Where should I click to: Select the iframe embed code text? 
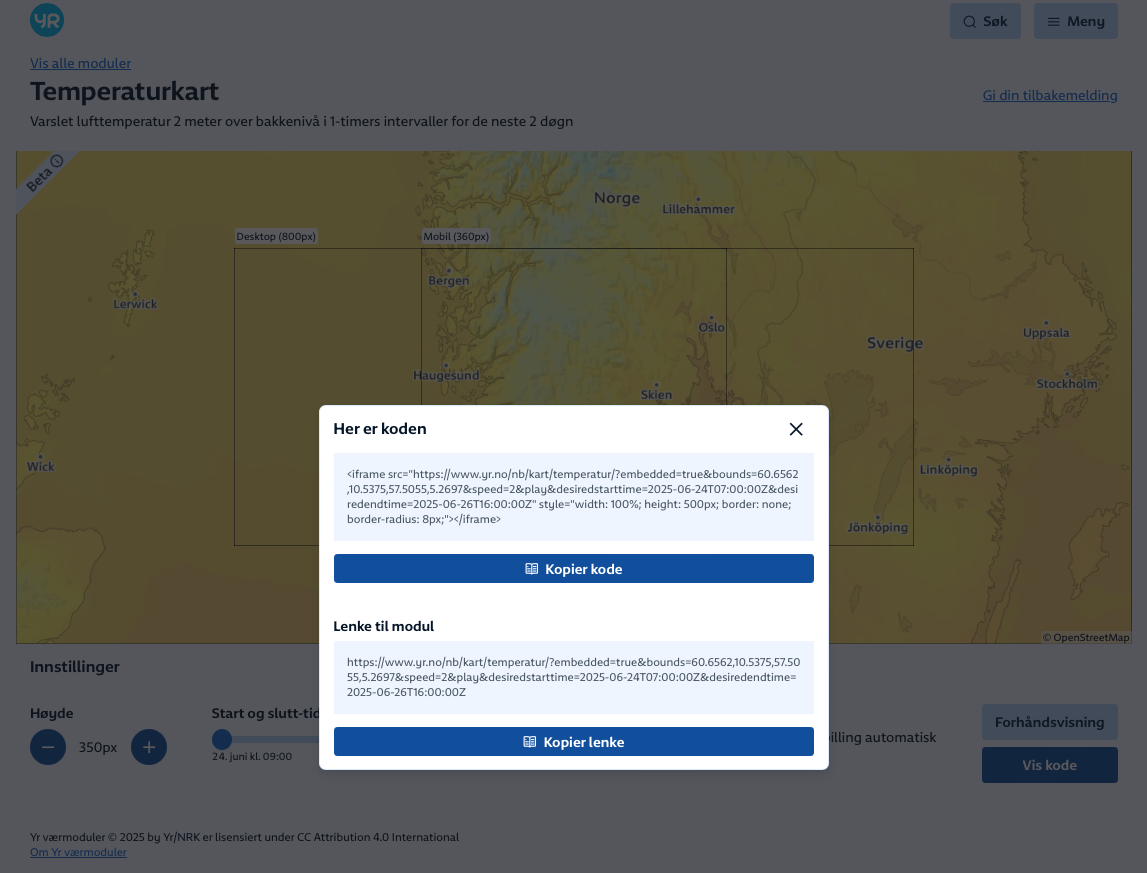click(574, 497)
